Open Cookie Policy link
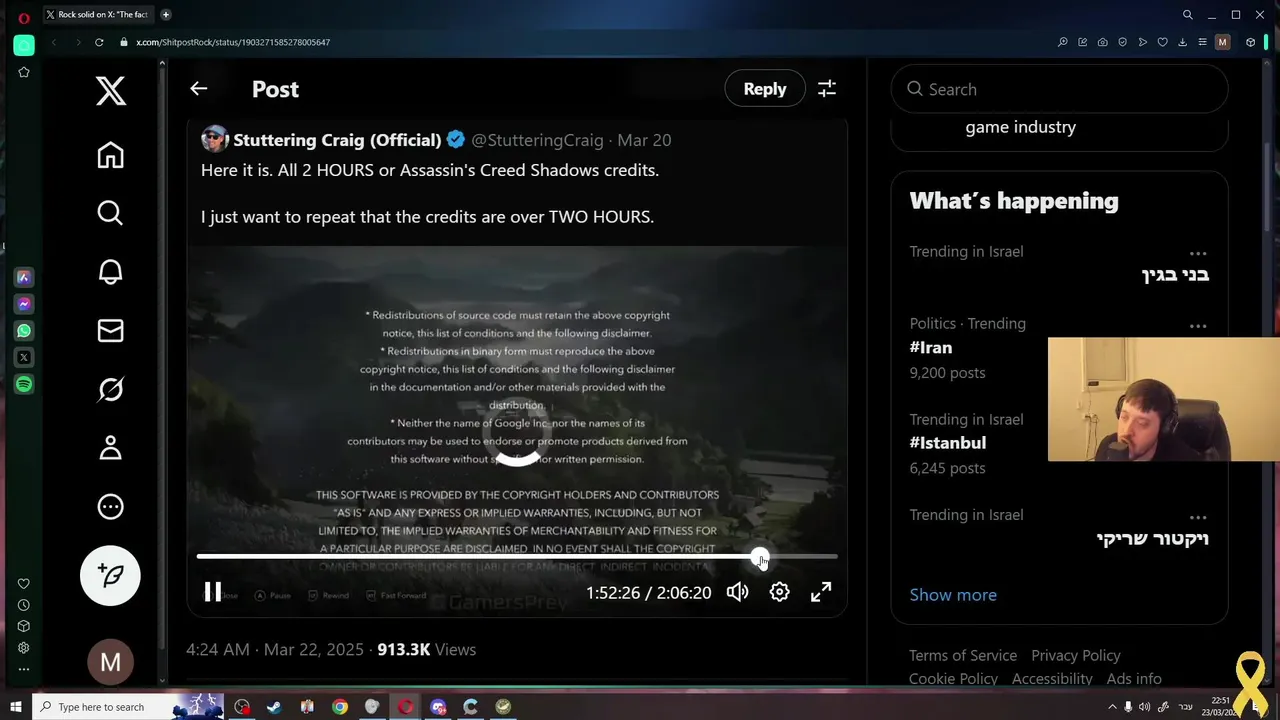Screen dimensions: 1280x720 (x=953, y=678)
